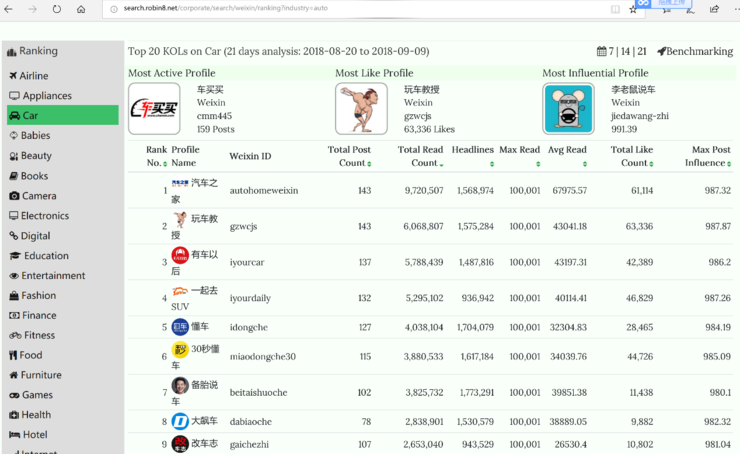Click 改车志 avatar in rank 9

coord(180,444)
